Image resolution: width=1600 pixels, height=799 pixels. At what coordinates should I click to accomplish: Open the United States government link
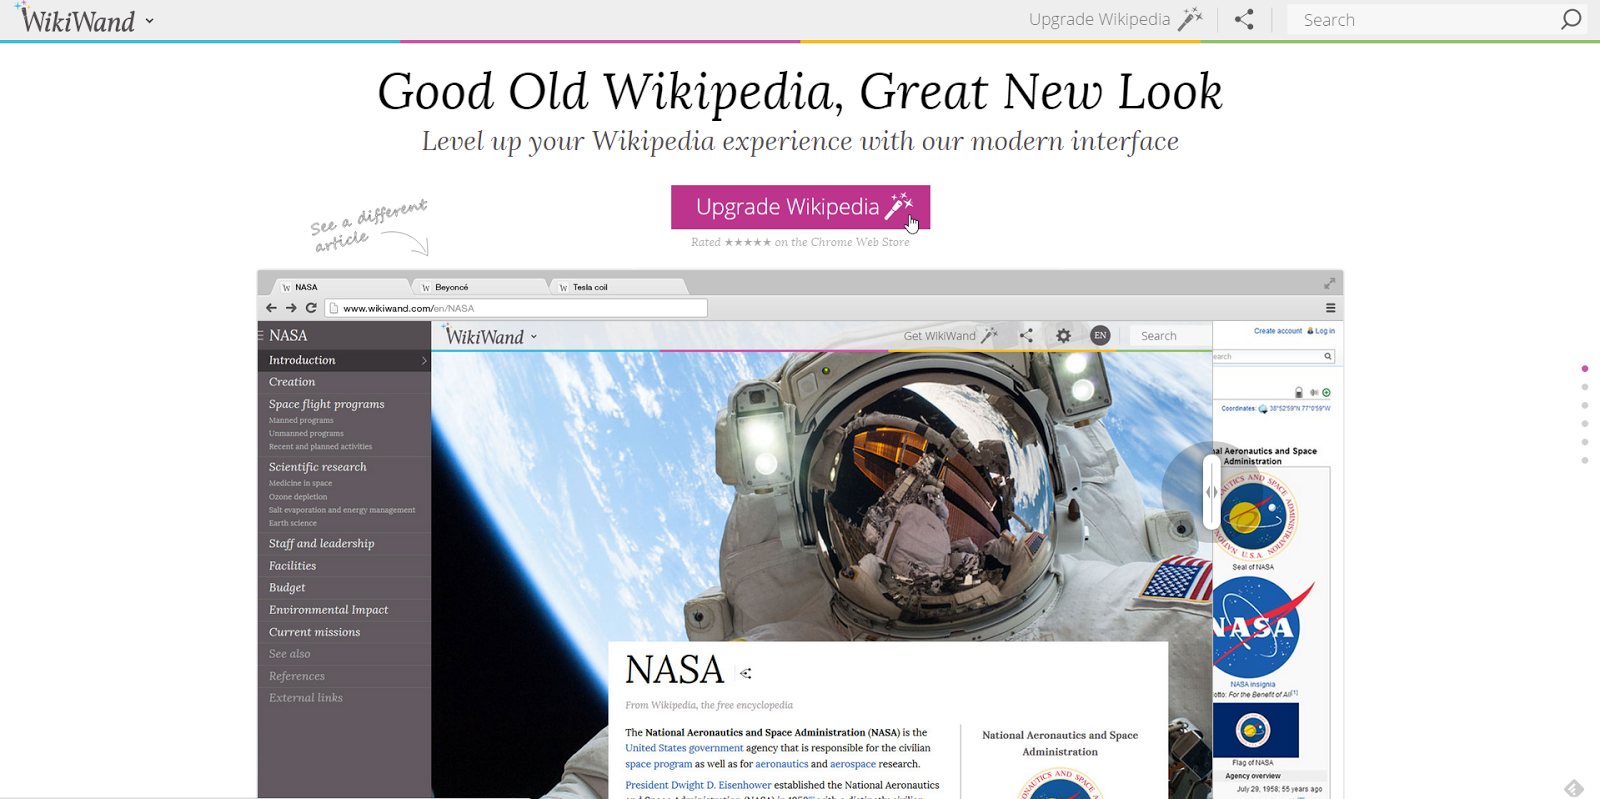tap(684, 748)
